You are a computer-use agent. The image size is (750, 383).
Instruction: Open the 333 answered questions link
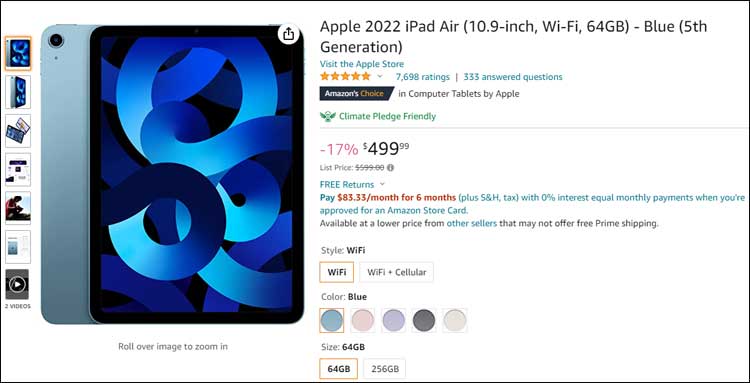pos(513,77)
